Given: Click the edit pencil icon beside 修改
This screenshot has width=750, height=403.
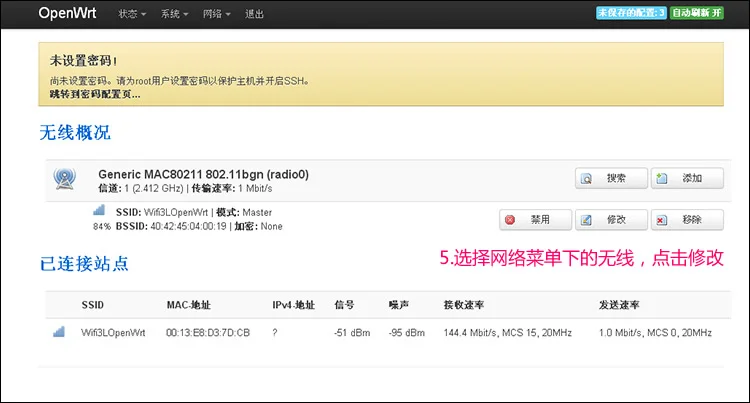Looking at the screenshot, I should (586, 220).
